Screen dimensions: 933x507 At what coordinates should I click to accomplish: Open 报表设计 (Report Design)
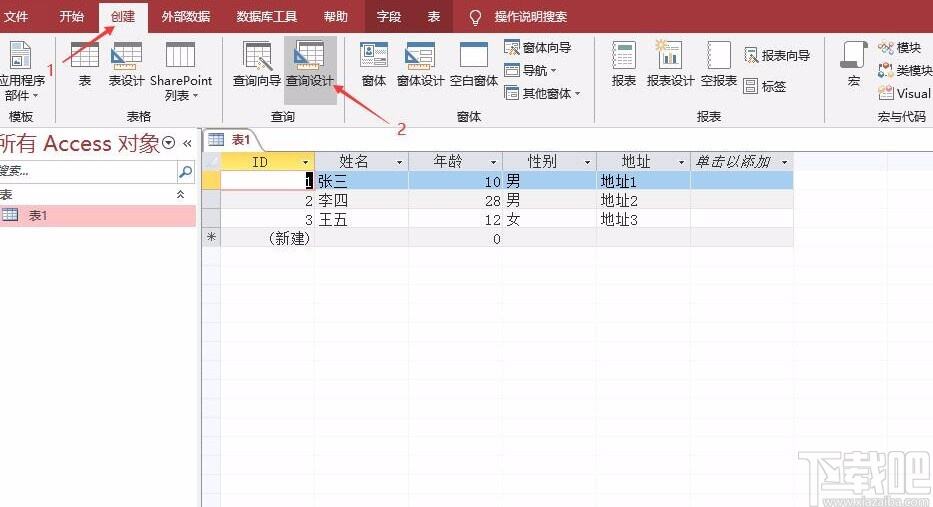pyautogui.click(x=670, y=64)
